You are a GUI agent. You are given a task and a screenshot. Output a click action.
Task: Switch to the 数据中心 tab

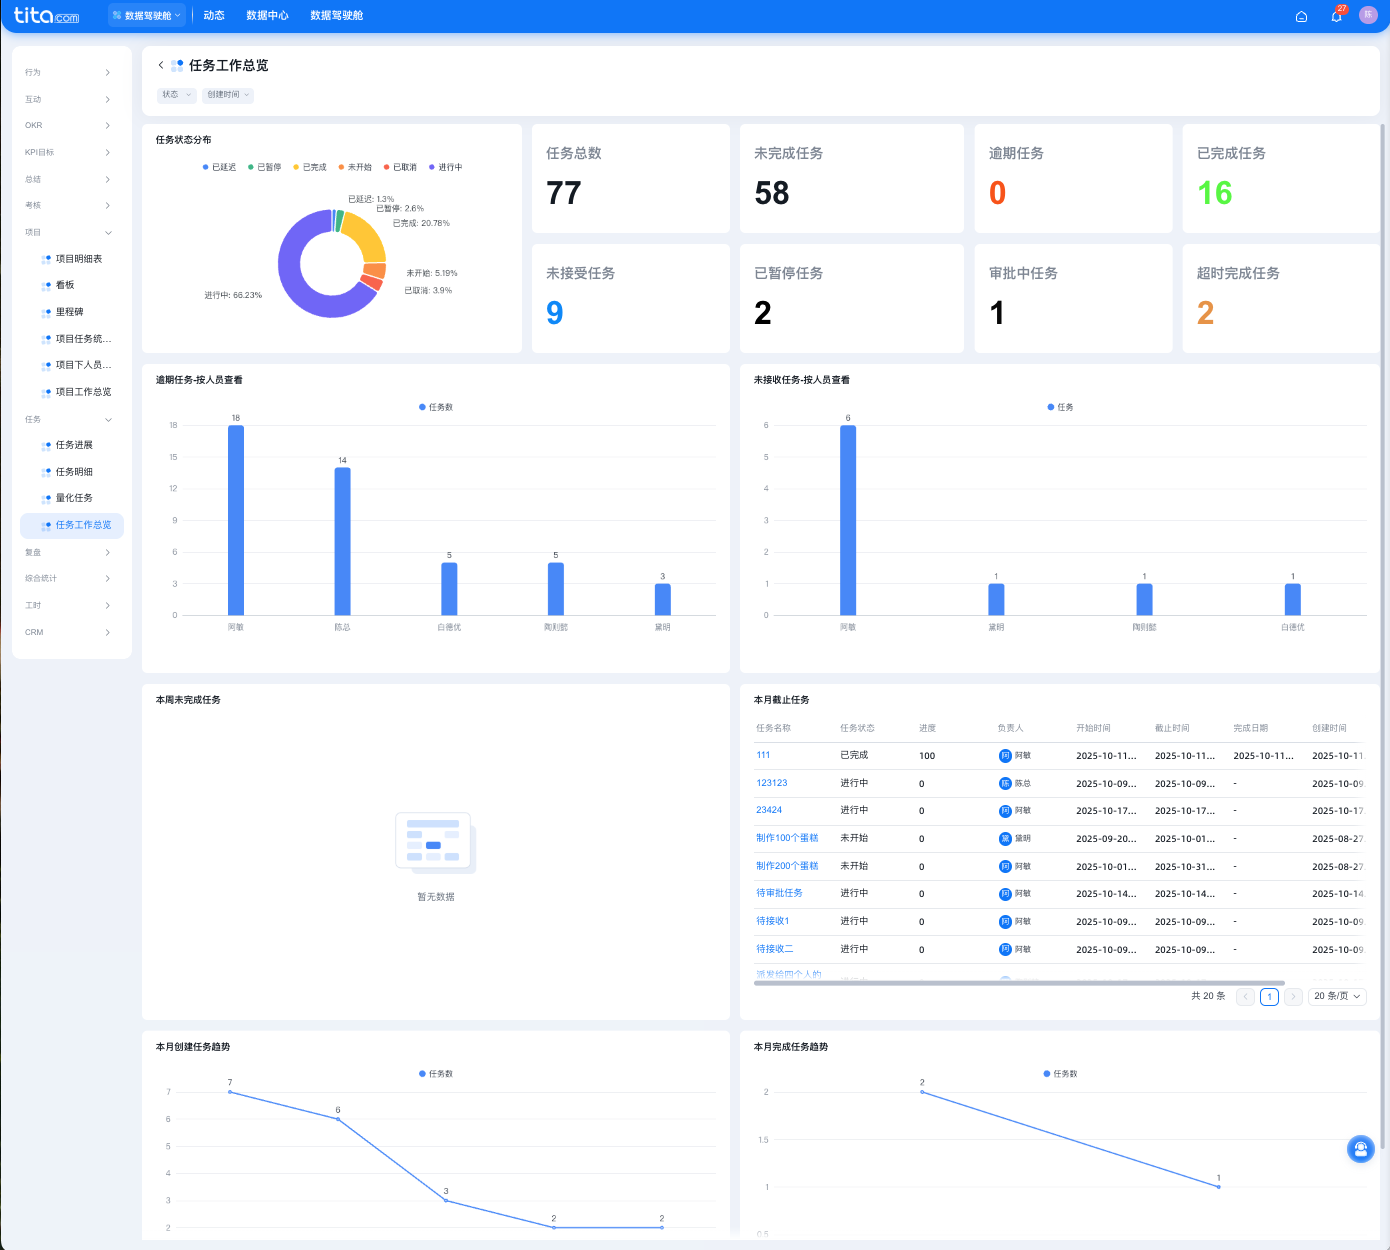point(267,16)
